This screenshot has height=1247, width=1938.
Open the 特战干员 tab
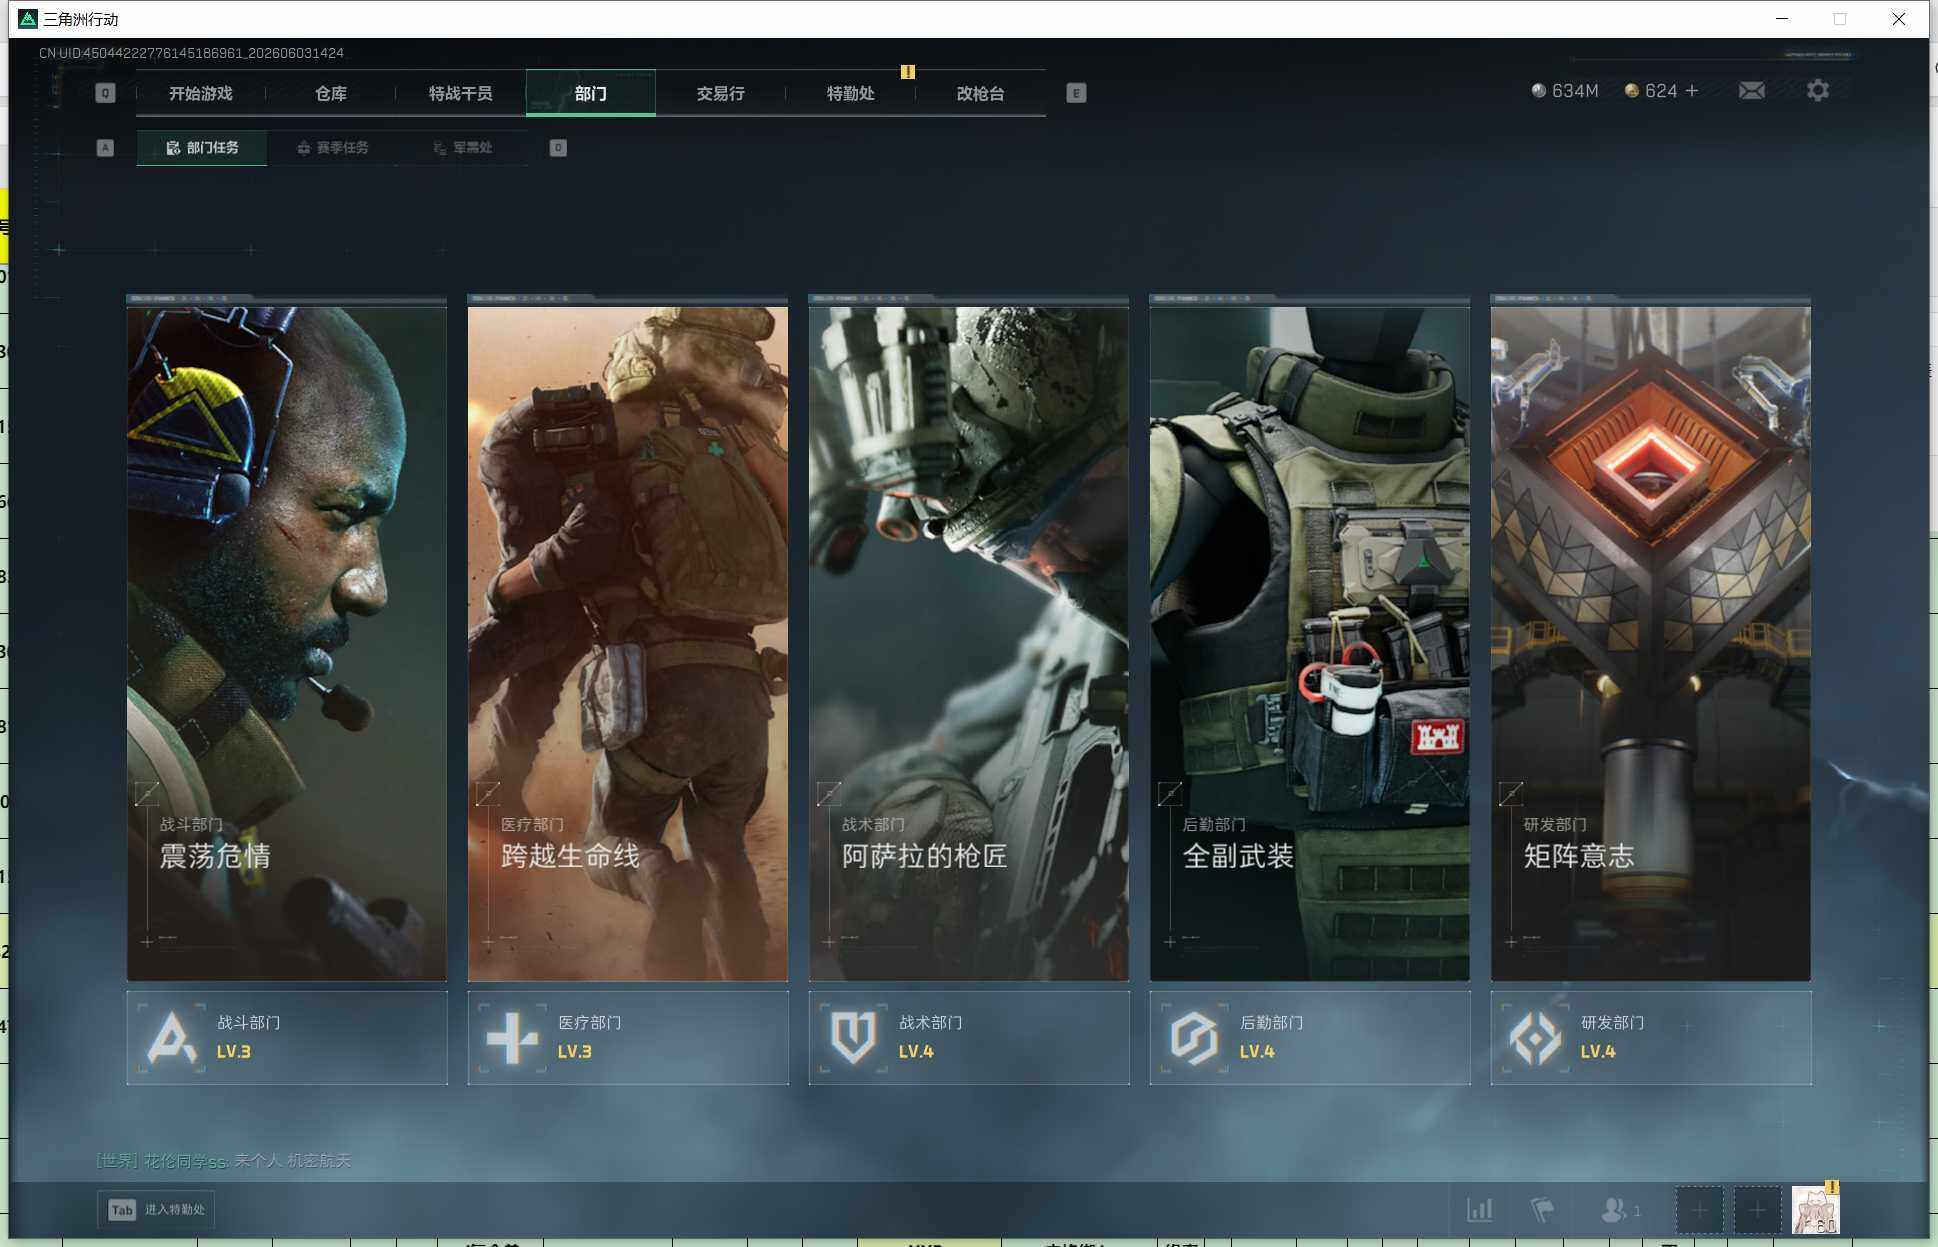[x=460, y=93]
